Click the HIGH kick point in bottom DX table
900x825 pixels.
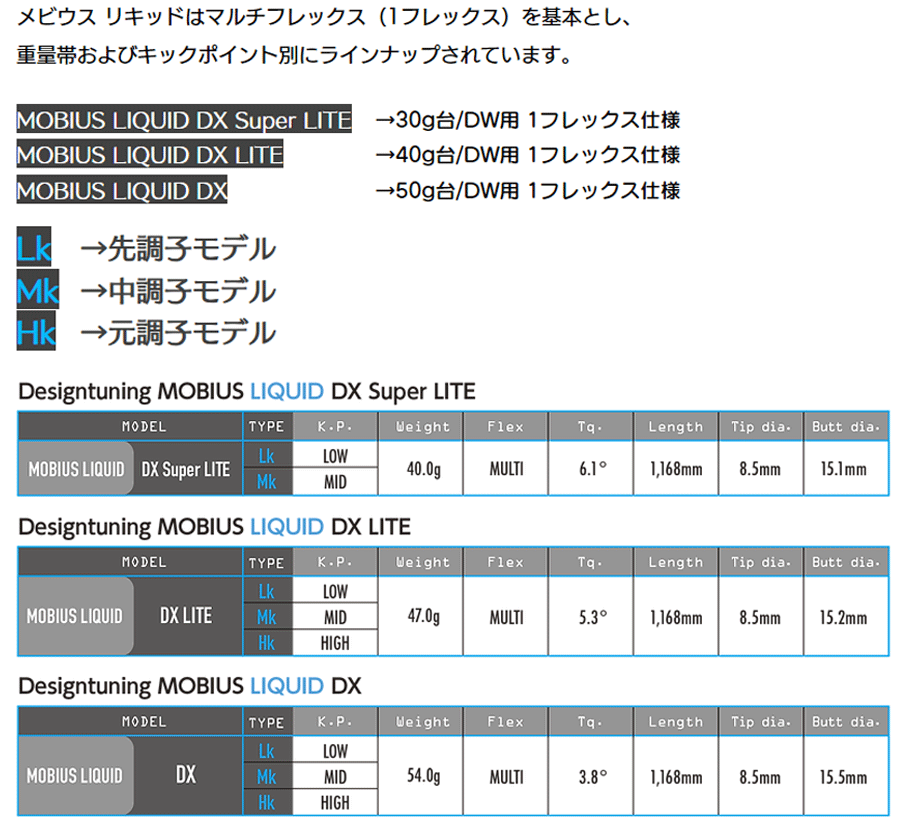point(335,802)
